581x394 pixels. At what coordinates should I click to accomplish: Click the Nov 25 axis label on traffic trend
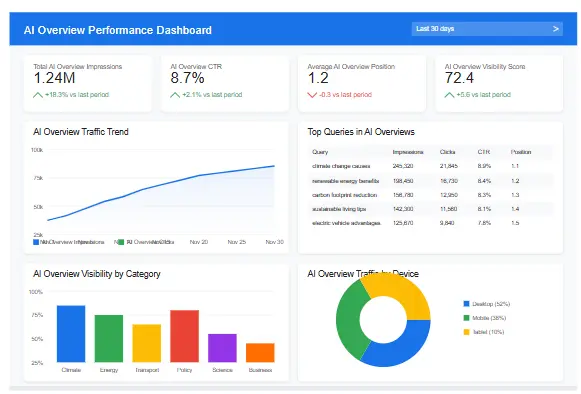pos(237,242)
